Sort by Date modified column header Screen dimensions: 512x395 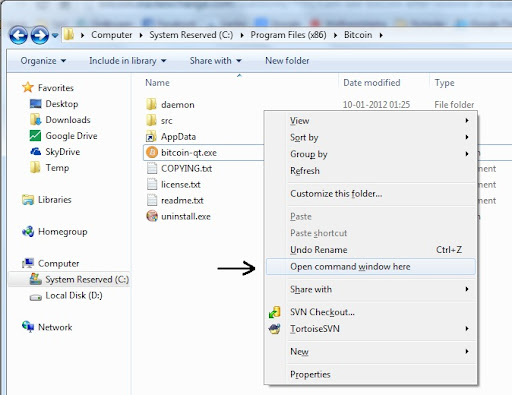(372, 83)
